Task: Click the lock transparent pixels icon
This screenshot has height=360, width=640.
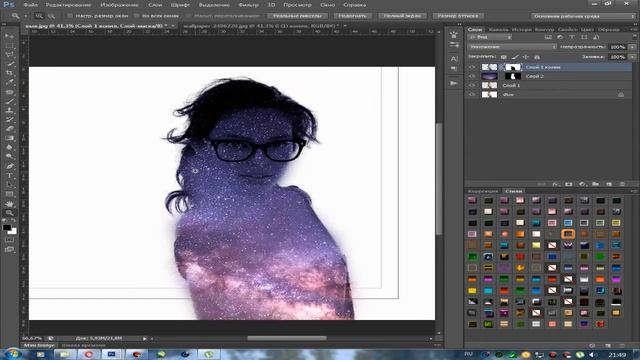Action: point(504,57)
